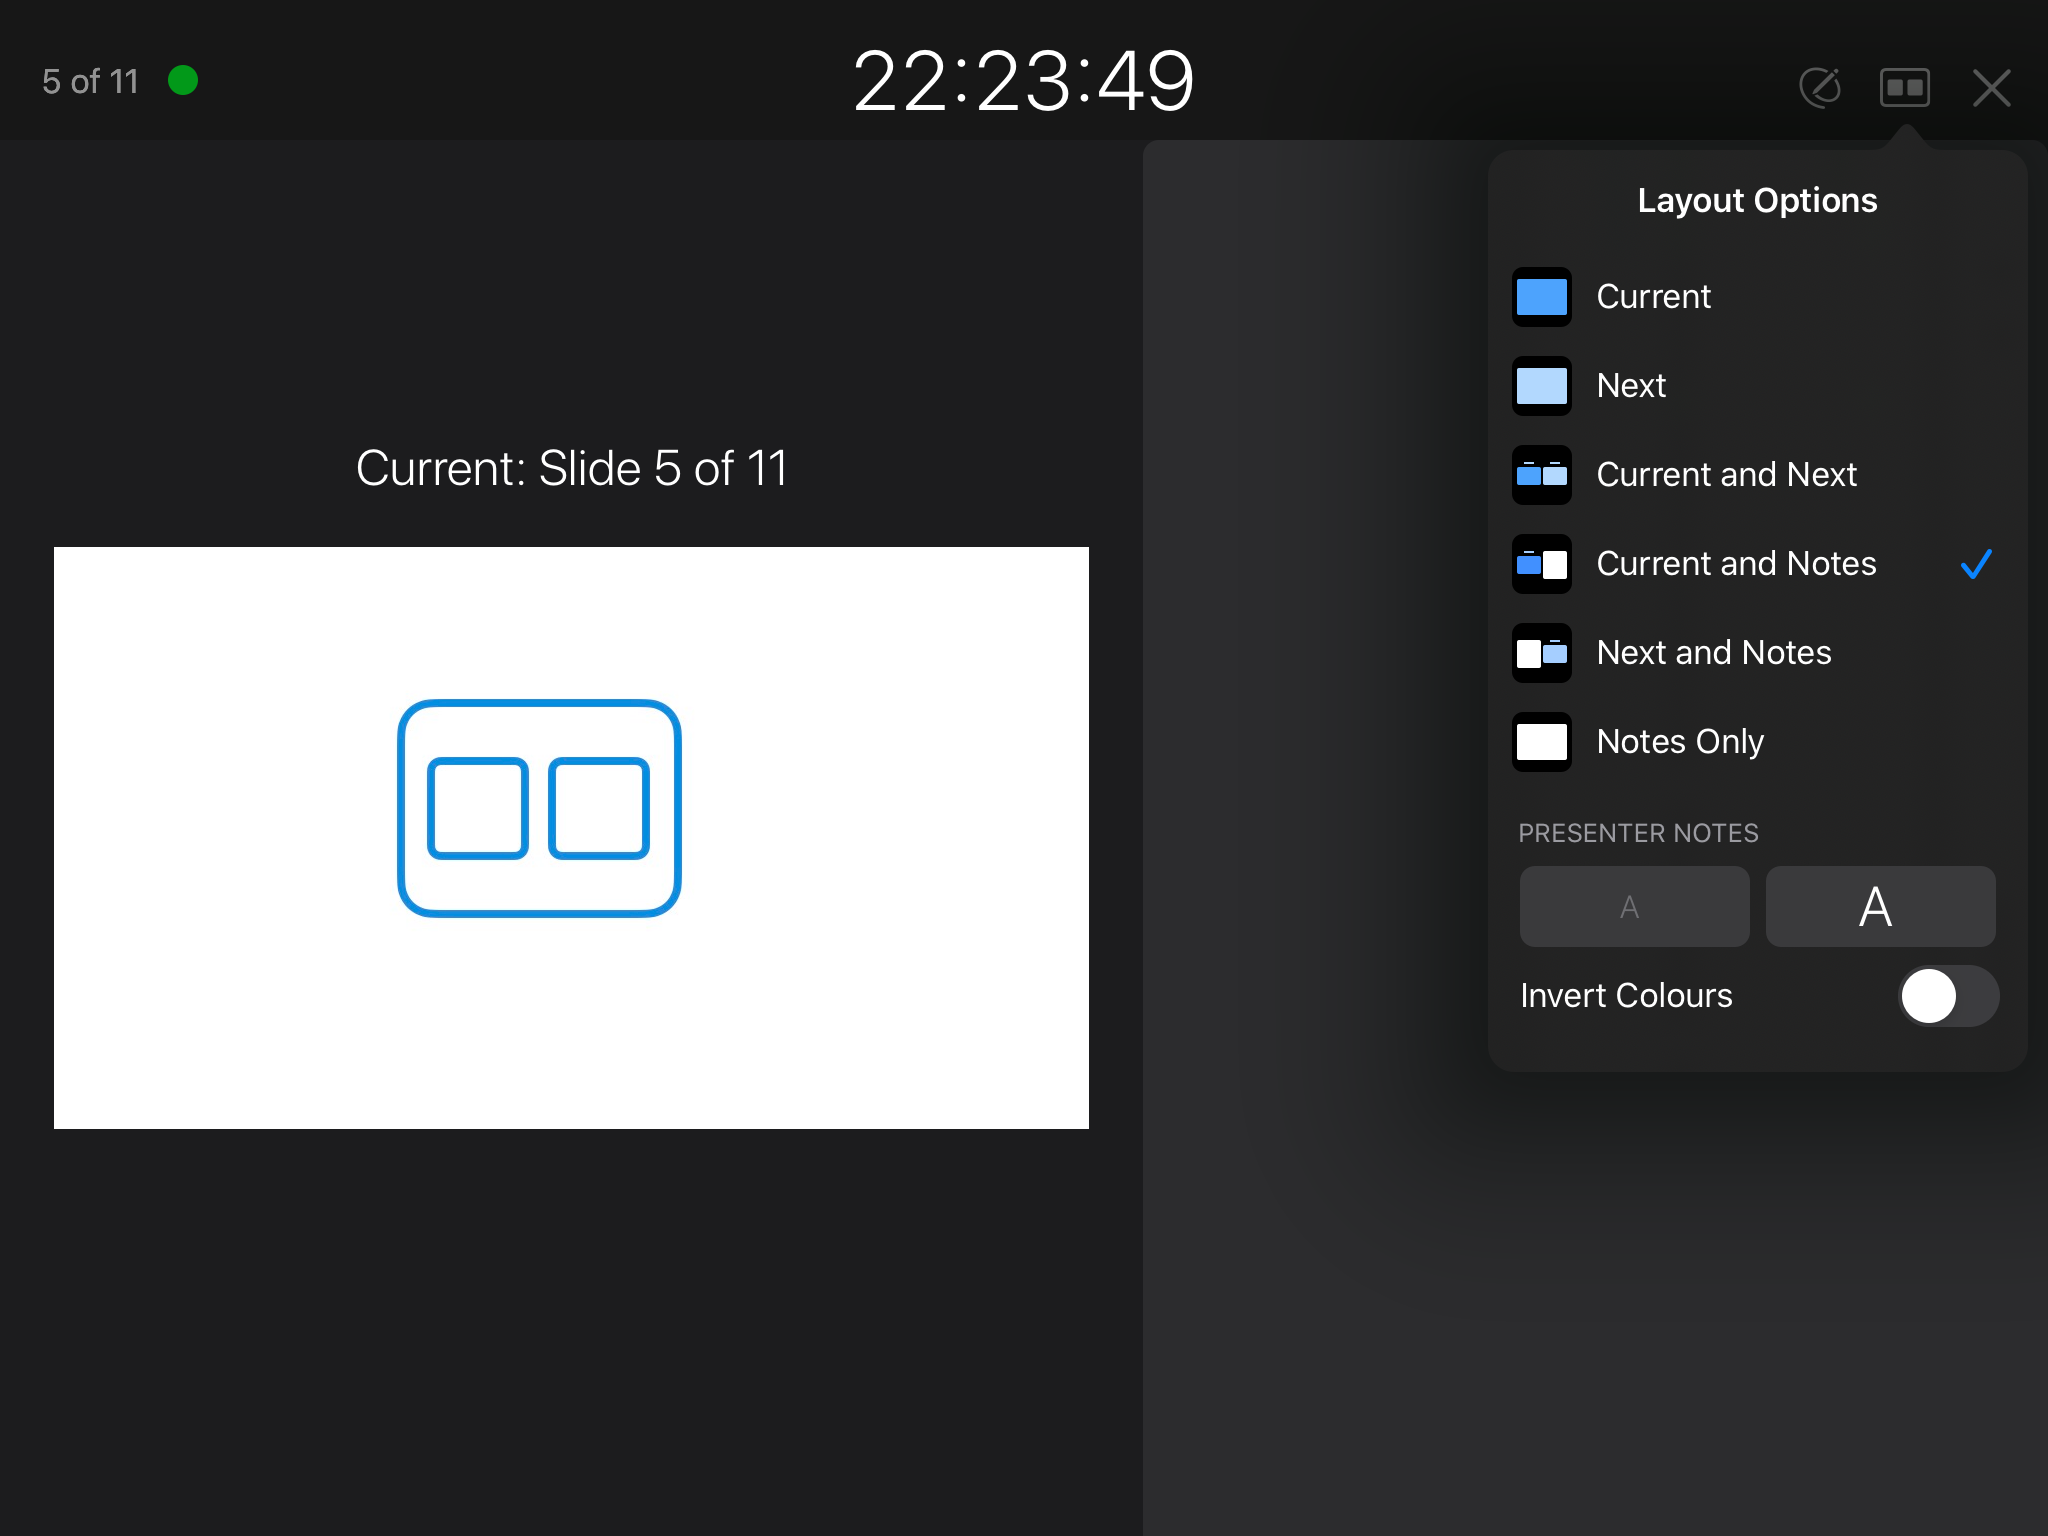Toggle the Invert Colours switch
Viewport: 2048px width, 1536px height.
(x=1948, y=996)
